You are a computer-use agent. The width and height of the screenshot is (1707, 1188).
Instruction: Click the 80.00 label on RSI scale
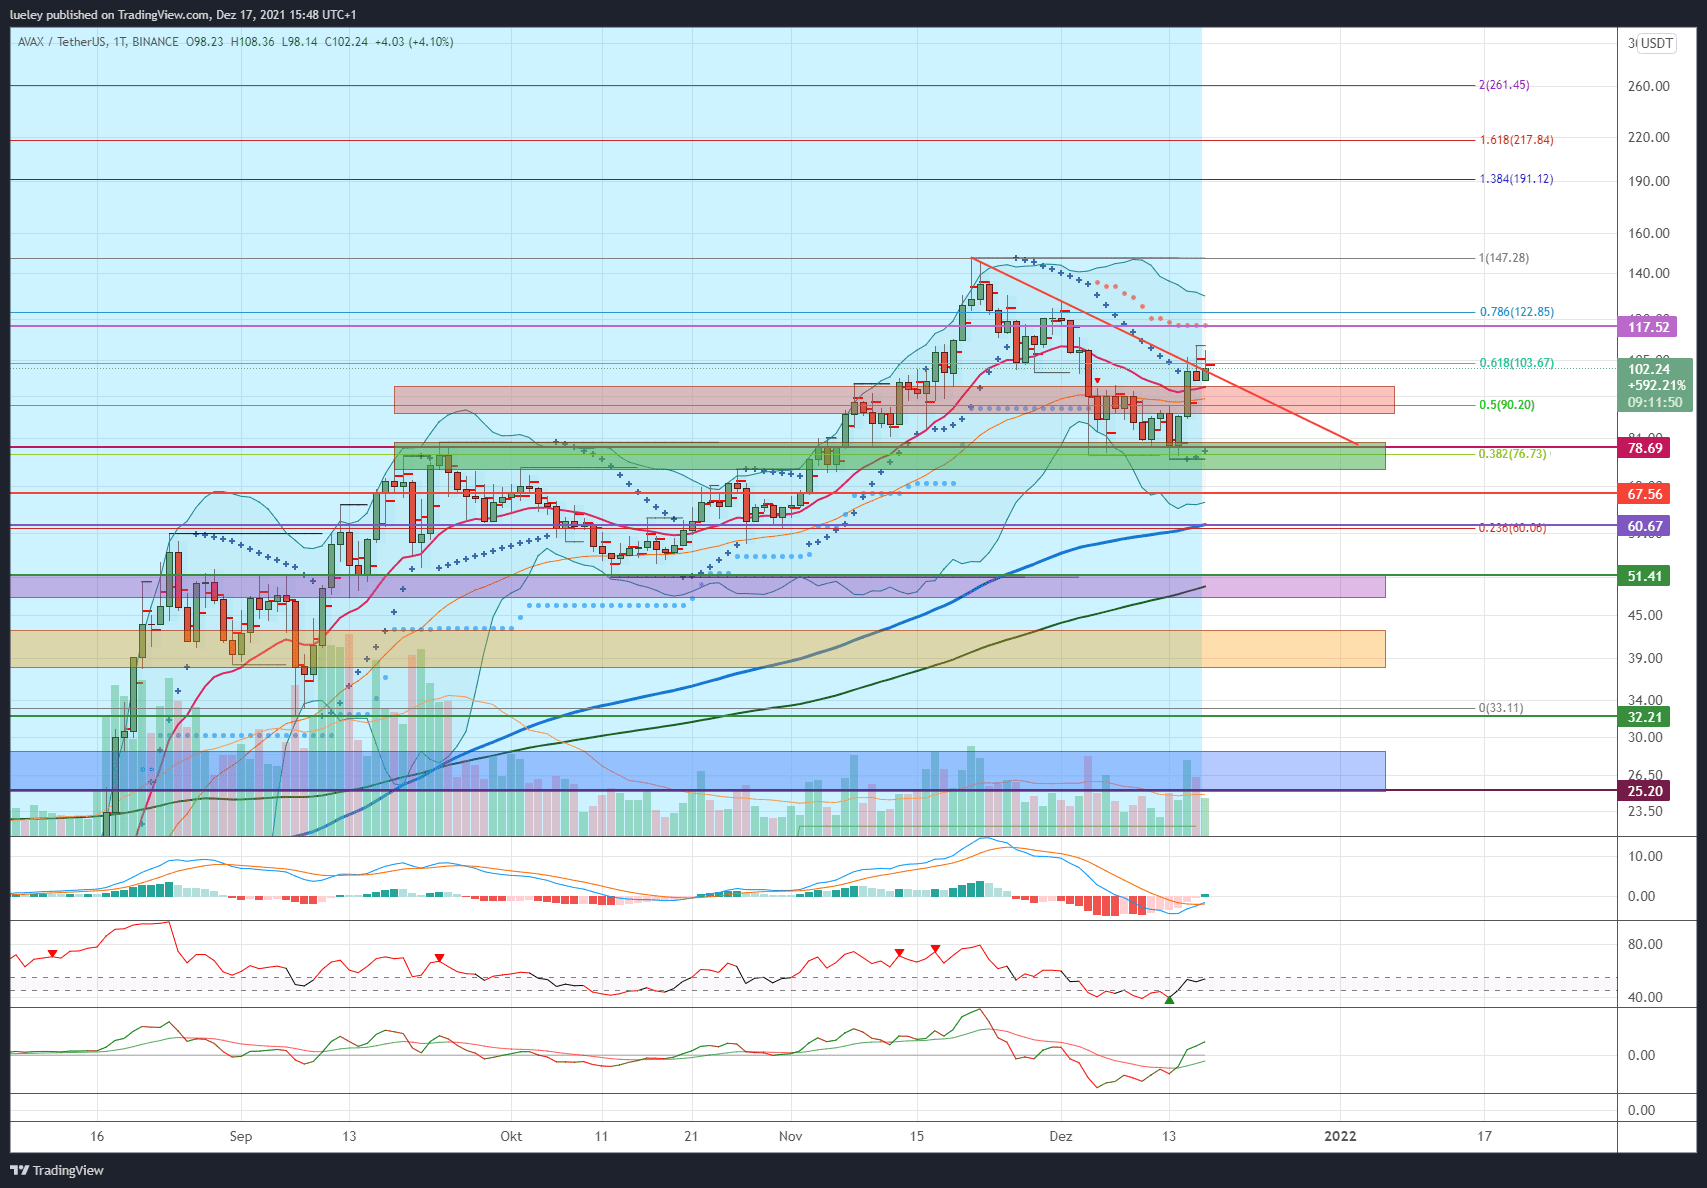[x=1645, y=944]
